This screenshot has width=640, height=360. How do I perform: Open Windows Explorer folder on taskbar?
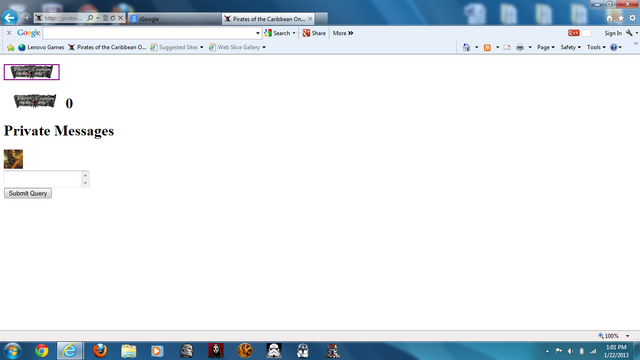click(129, 351)
